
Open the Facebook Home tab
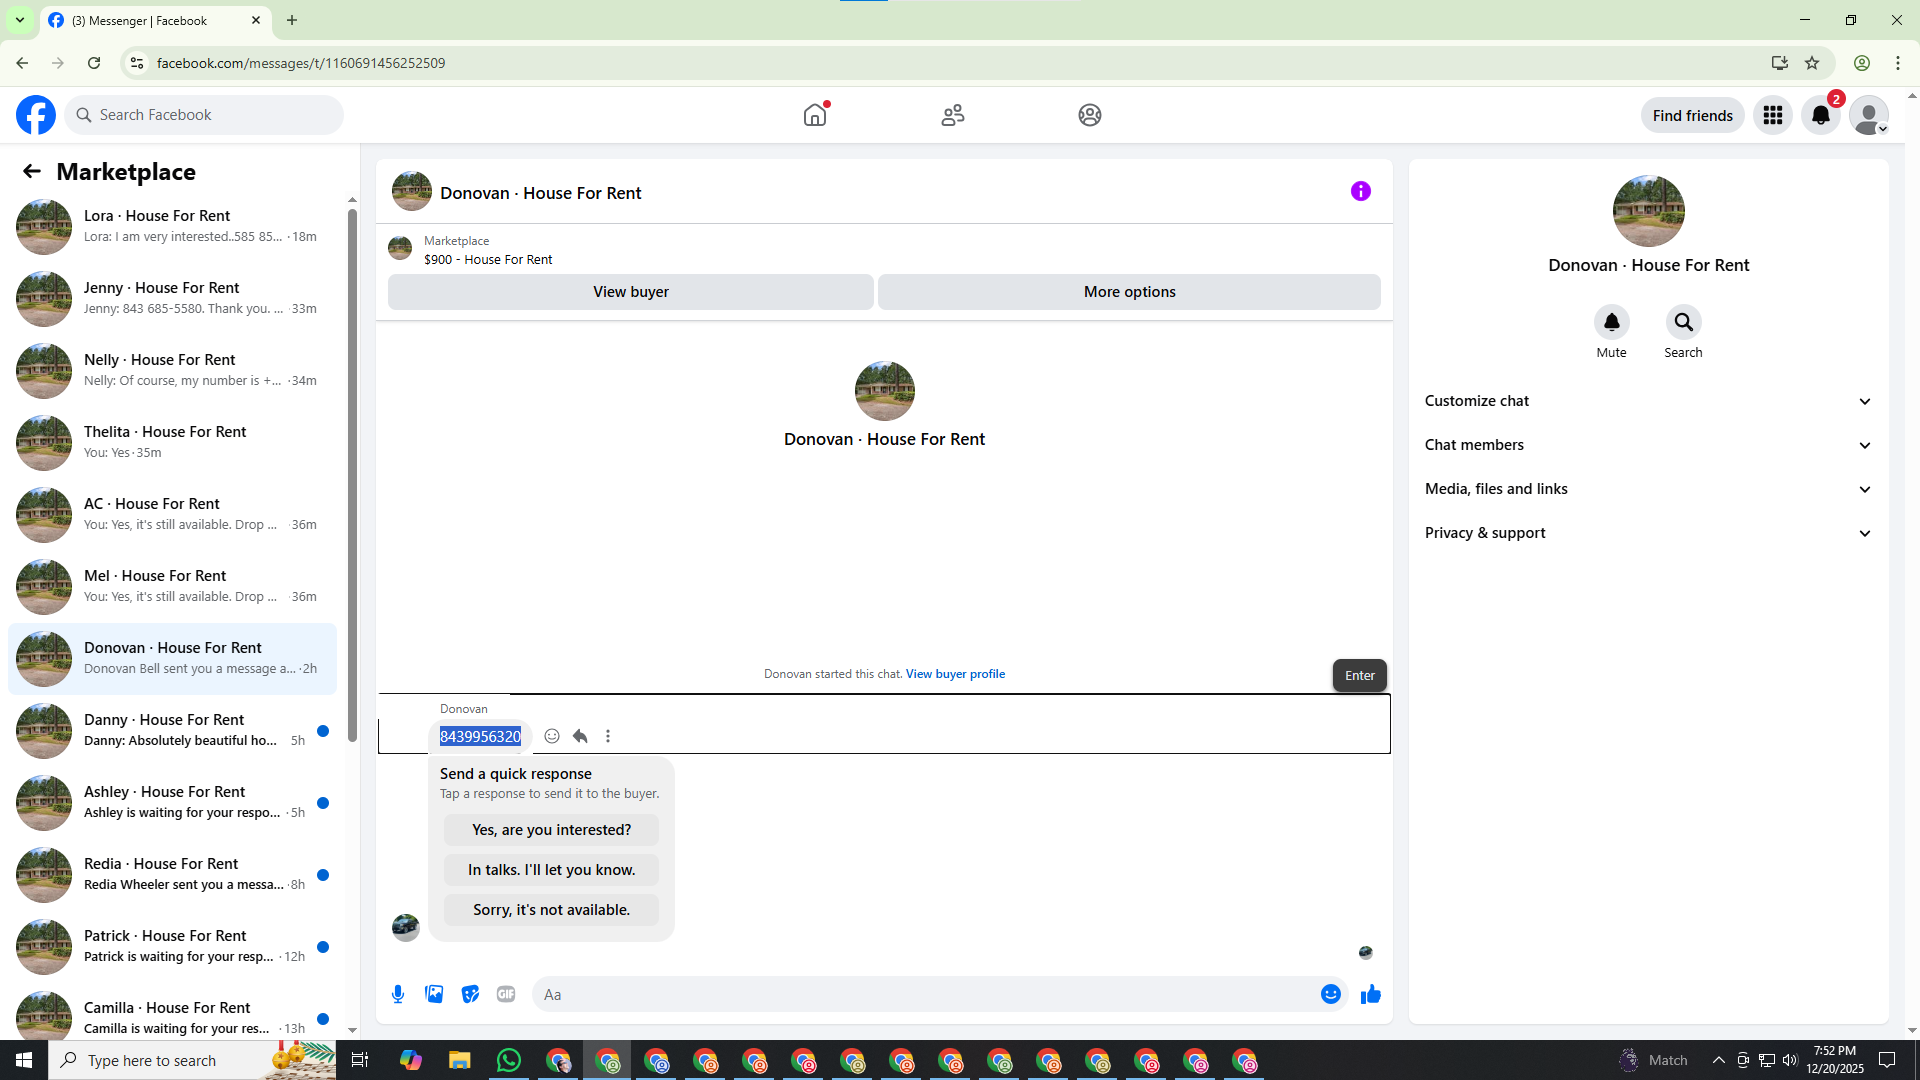click(815, 115)
